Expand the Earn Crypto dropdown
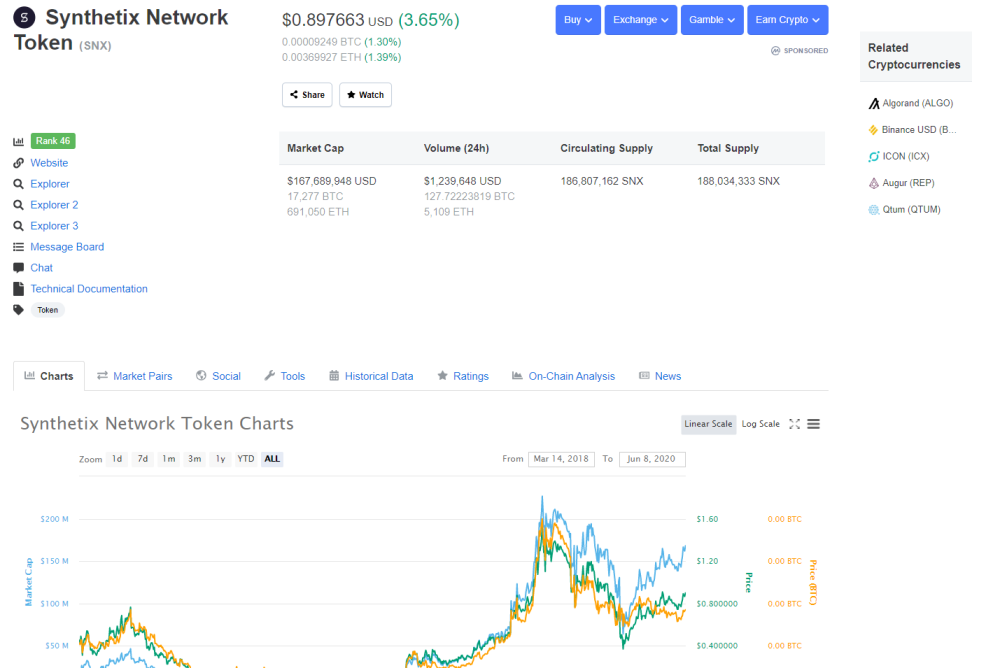 [x=788, y=20]
